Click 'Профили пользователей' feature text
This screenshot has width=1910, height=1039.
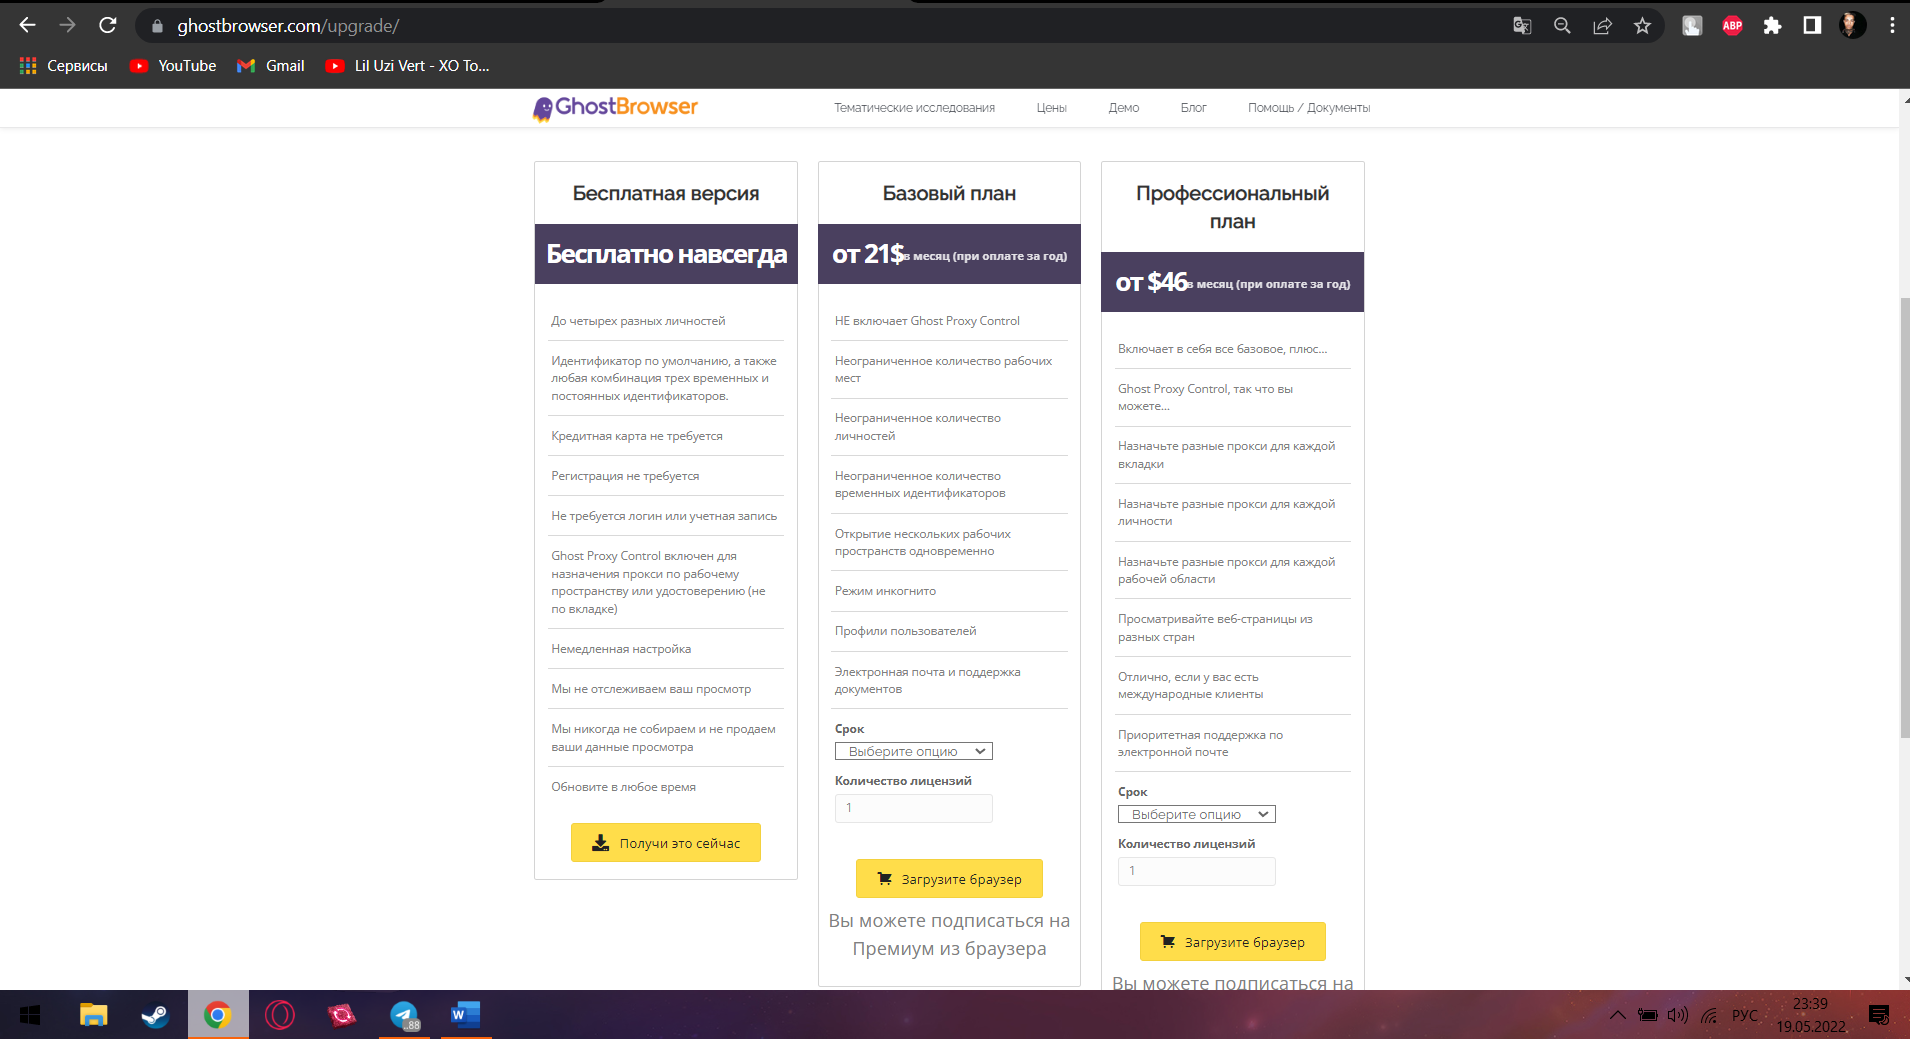pyautogui.click(x=905, y=631)
